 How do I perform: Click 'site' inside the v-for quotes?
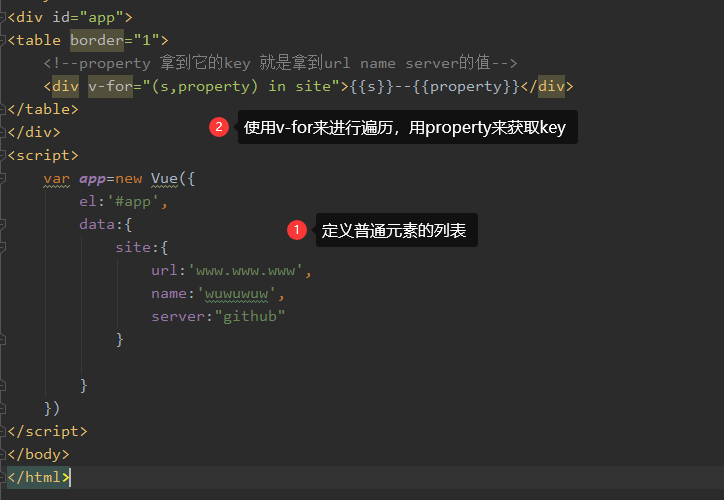313,86
